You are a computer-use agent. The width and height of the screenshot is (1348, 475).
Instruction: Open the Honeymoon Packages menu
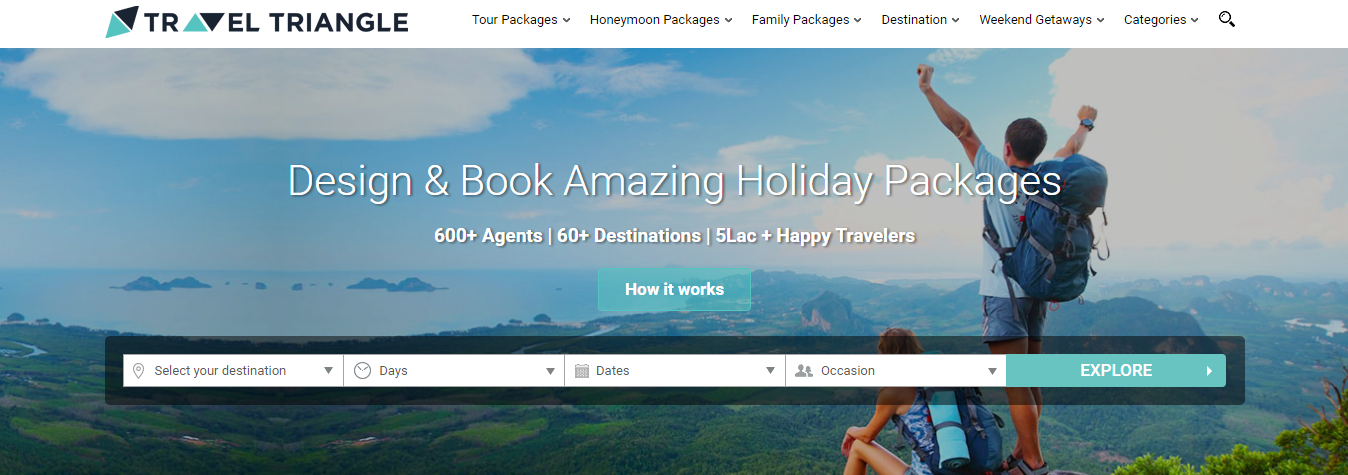[x=661, y=20]
